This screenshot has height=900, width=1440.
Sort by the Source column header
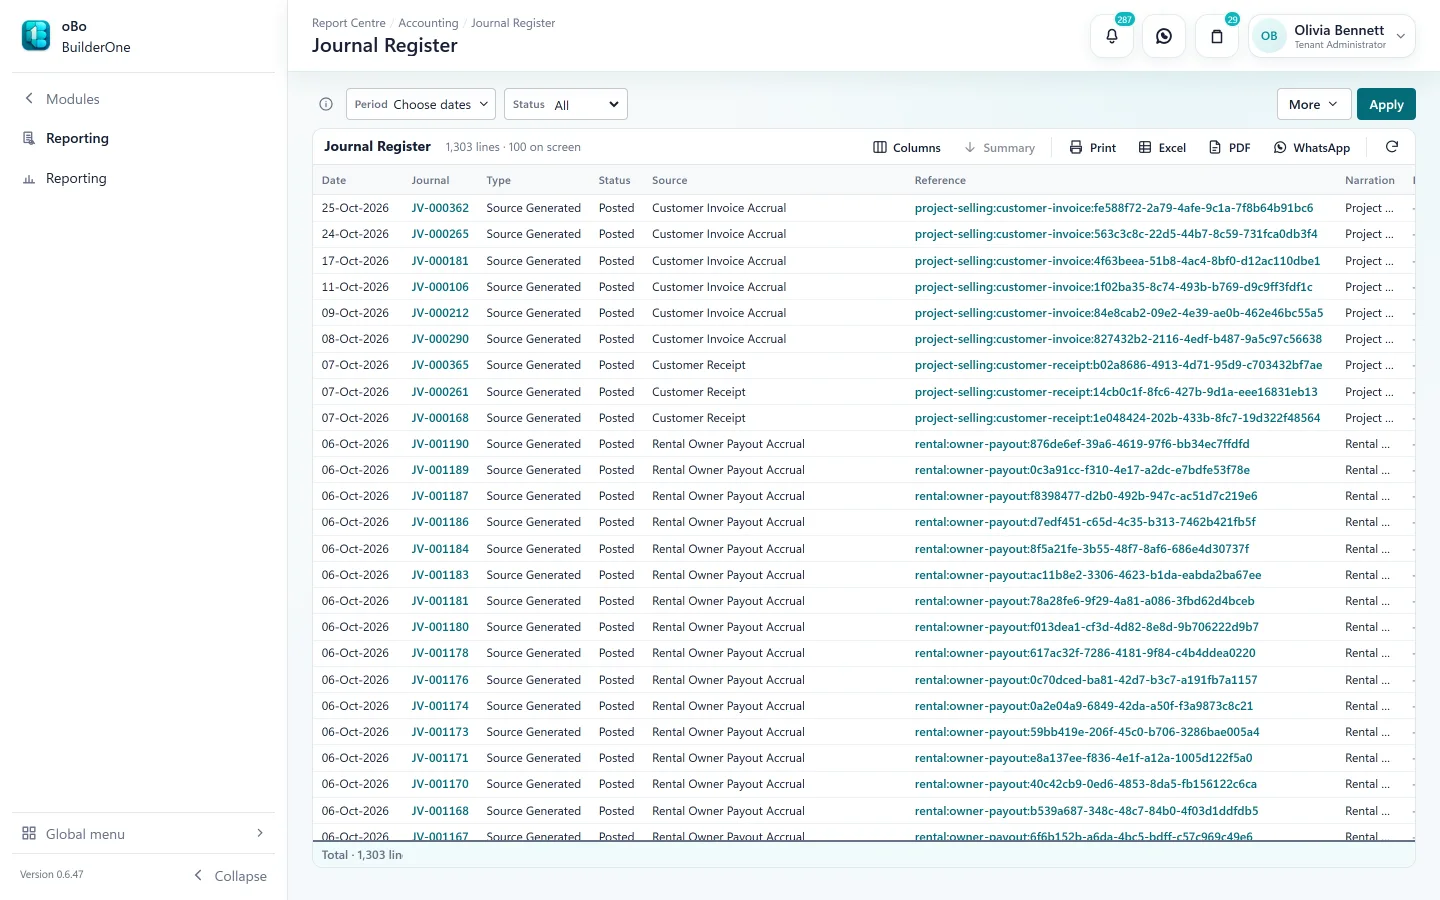tap(669, 180)
